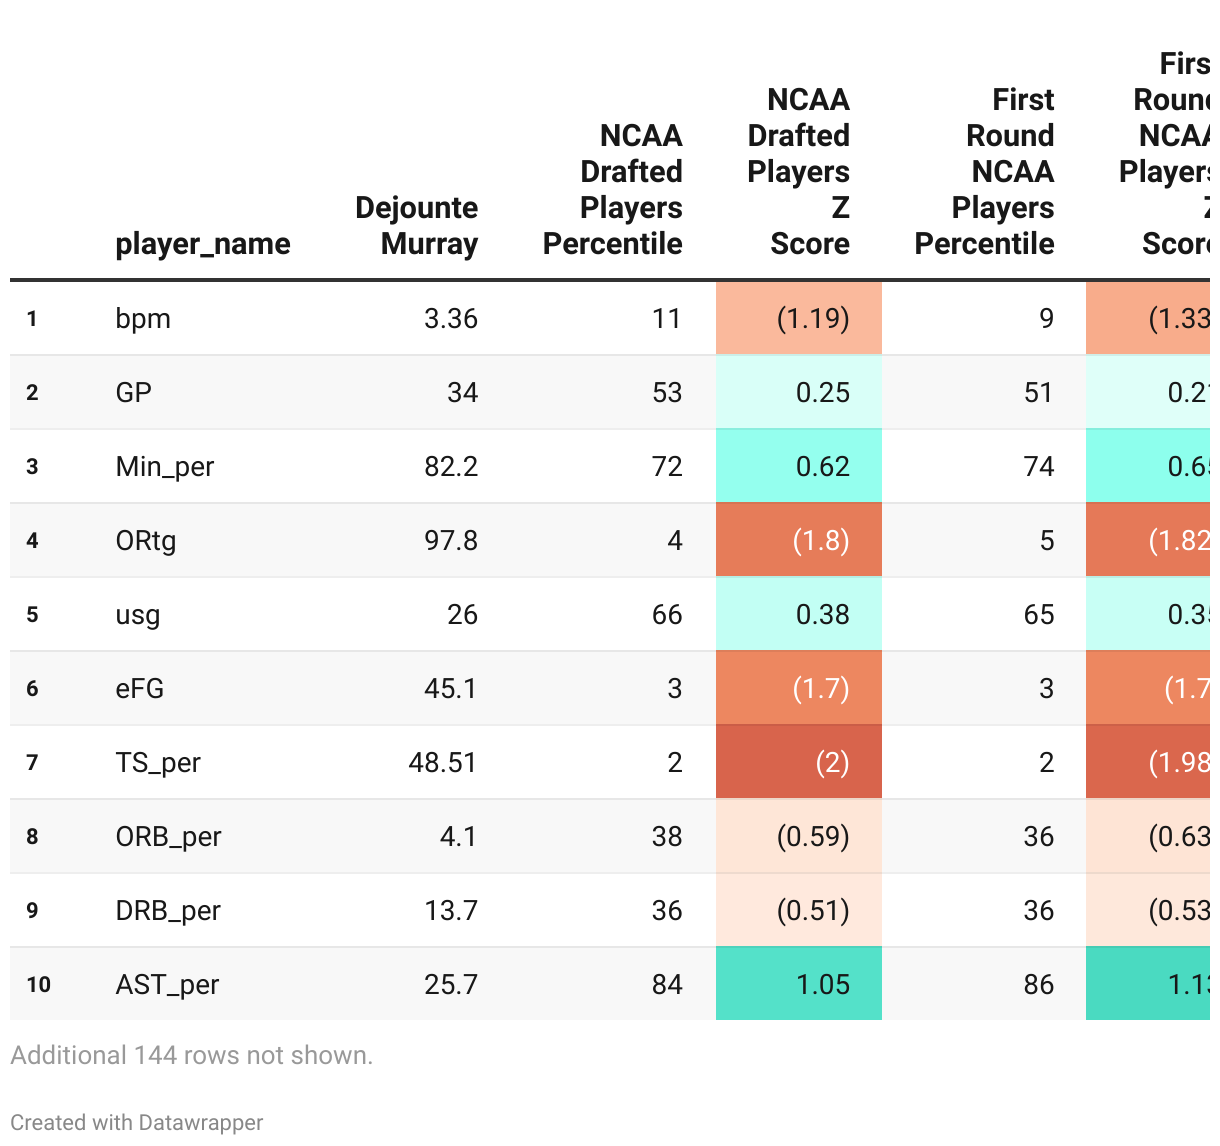Select the bpm row label
1220x1146 pixels.
[143, 319]
